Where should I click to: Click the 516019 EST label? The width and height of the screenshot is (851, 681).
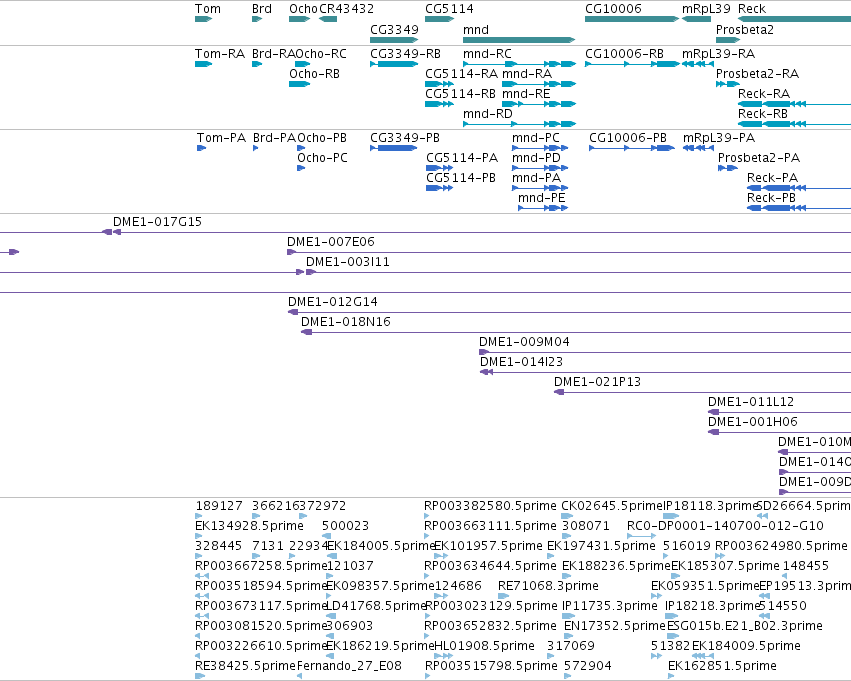click(x=687, y=546)
